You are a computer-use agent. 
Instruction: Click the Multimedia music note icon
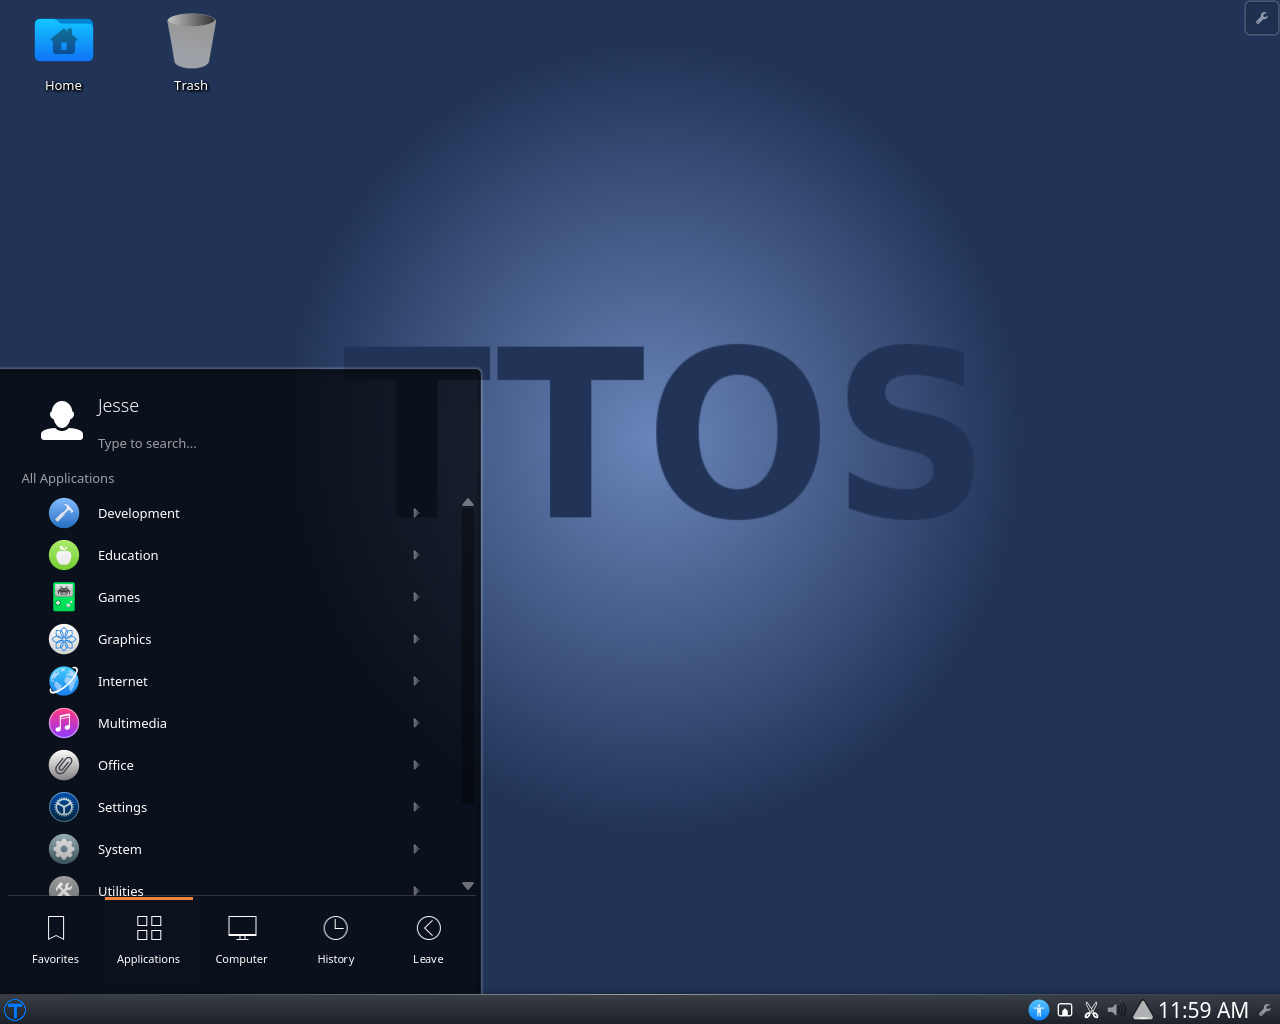pyautogui.click(x=64, y=723)
